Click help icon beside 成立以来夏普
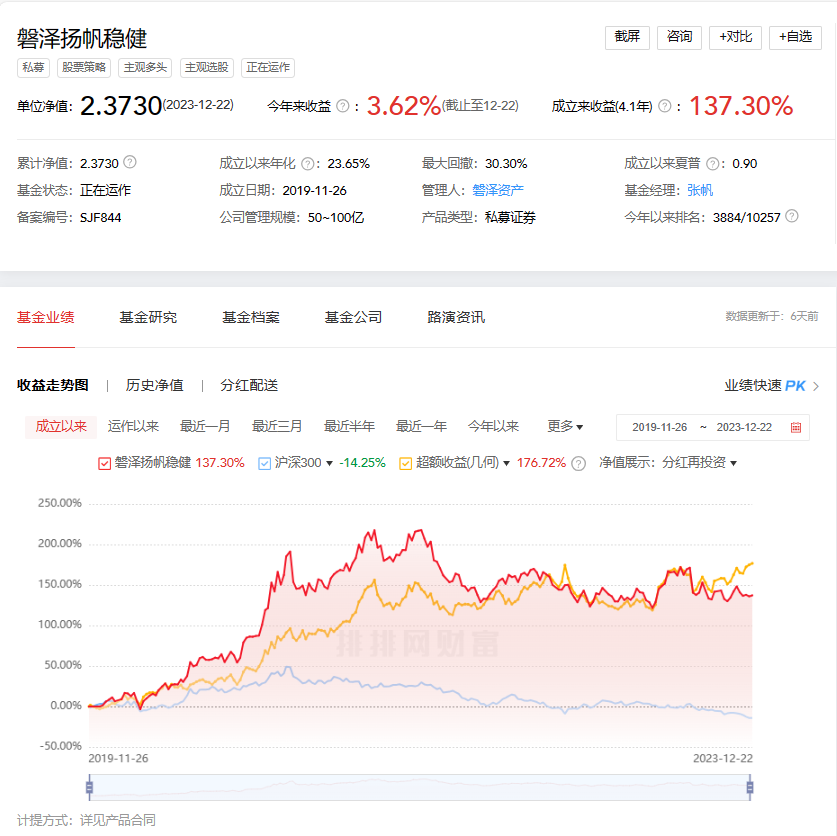 coord(713,163)
